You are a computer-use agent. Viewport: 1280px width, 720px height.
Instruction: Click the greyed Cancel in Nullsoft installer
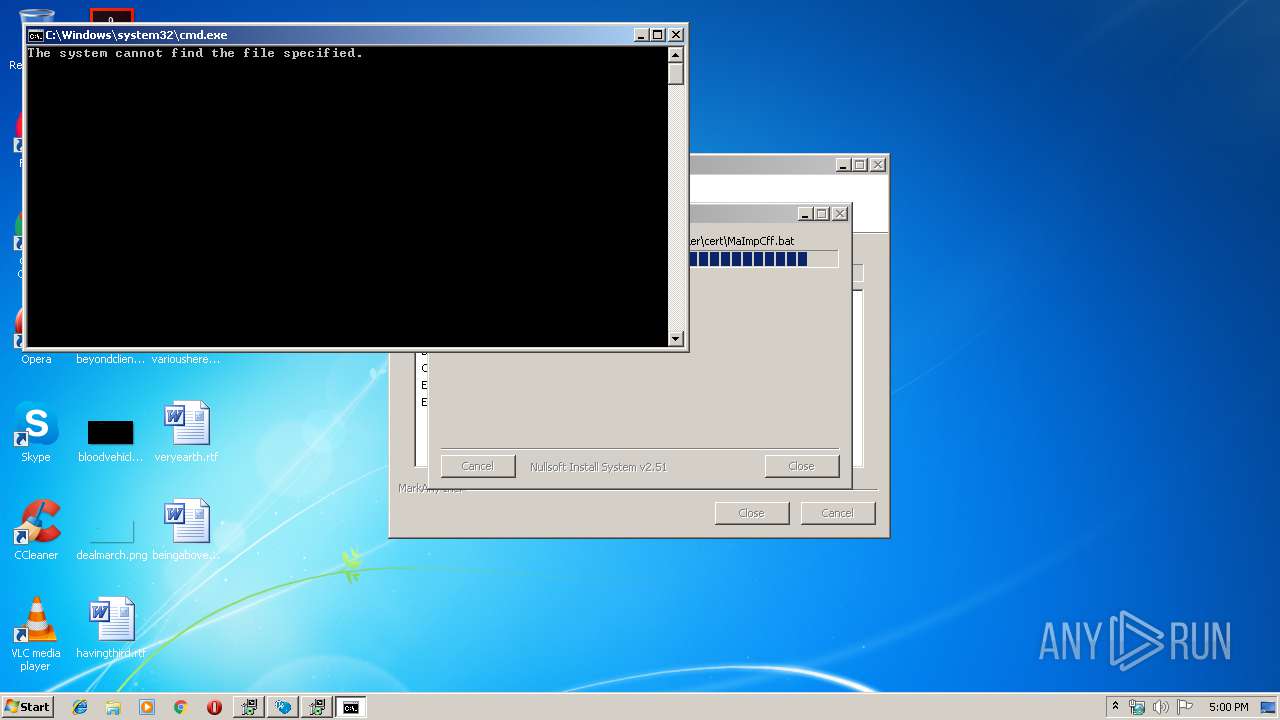pyautogui.click(x=477, y=466)
